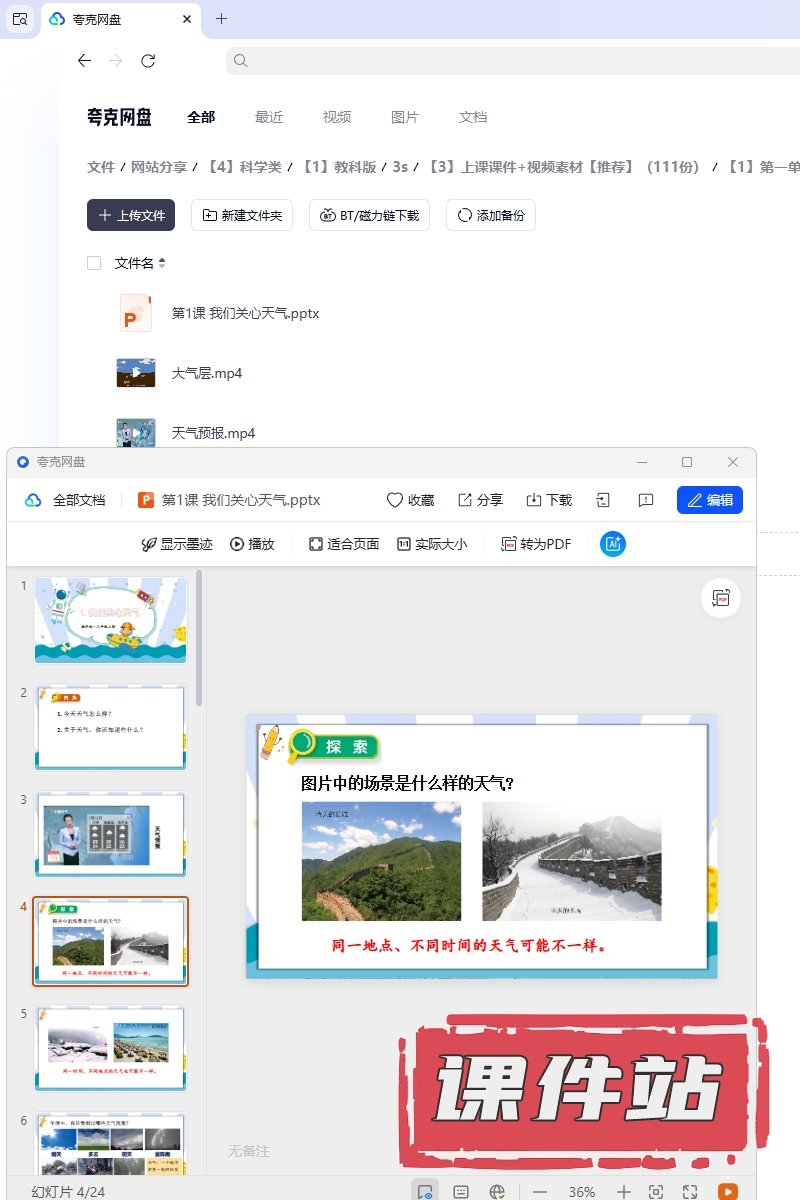Viewport: 800px width, 1200px height.
Task: Download the file with 下载 icon
Action: pos(534,500)
